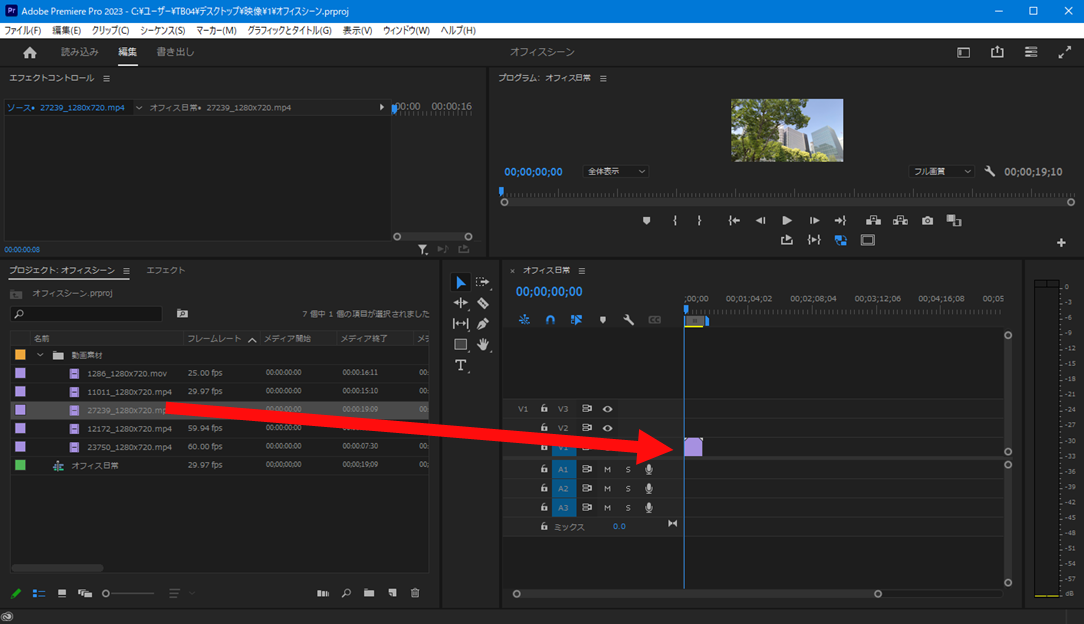Go to In point in program monitor

(734, 220)
